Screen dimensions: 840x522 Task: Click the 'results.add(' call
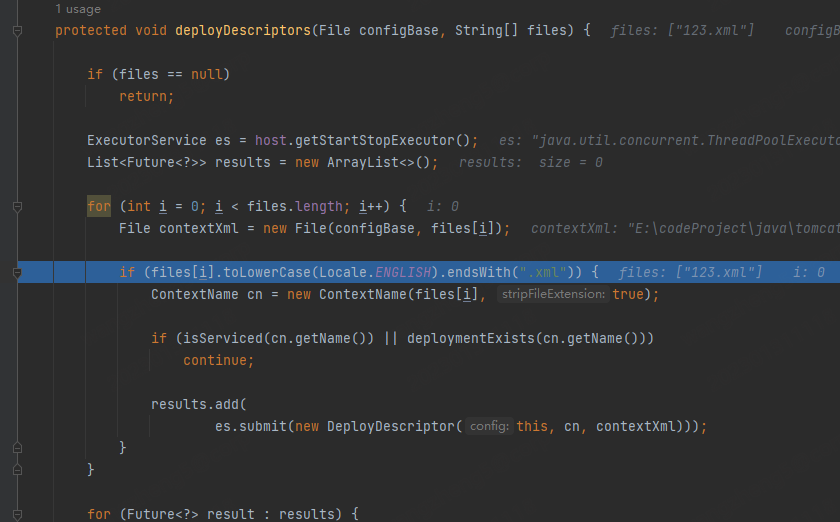coord(199,404)
